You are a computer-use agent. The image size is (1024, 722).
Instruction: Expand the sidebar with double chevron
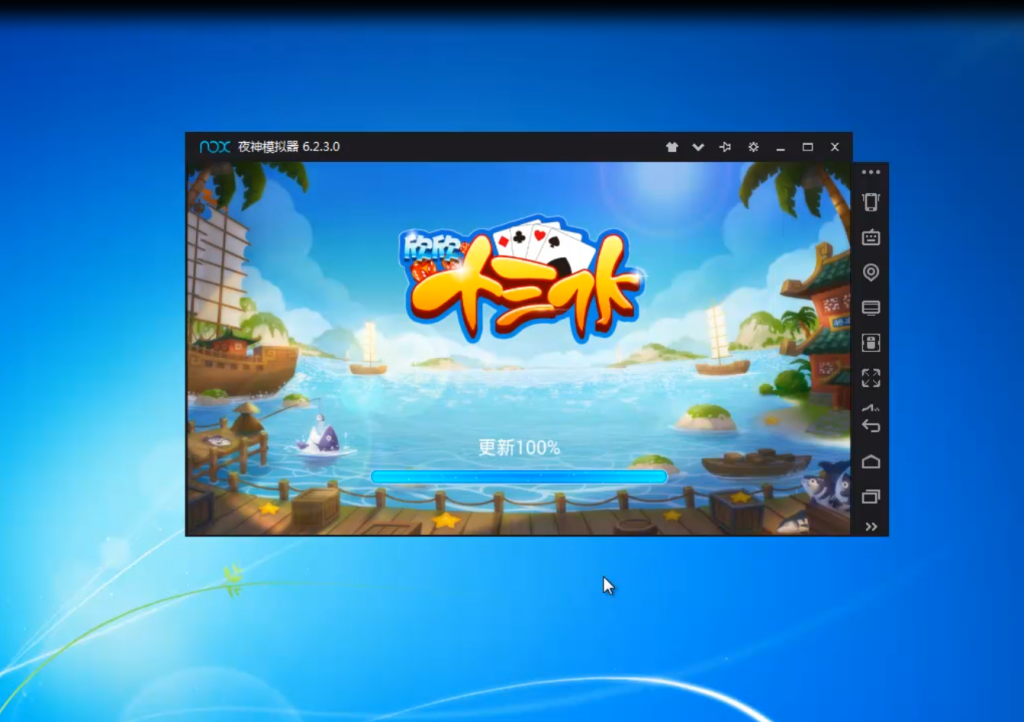[x=871, y=527]
